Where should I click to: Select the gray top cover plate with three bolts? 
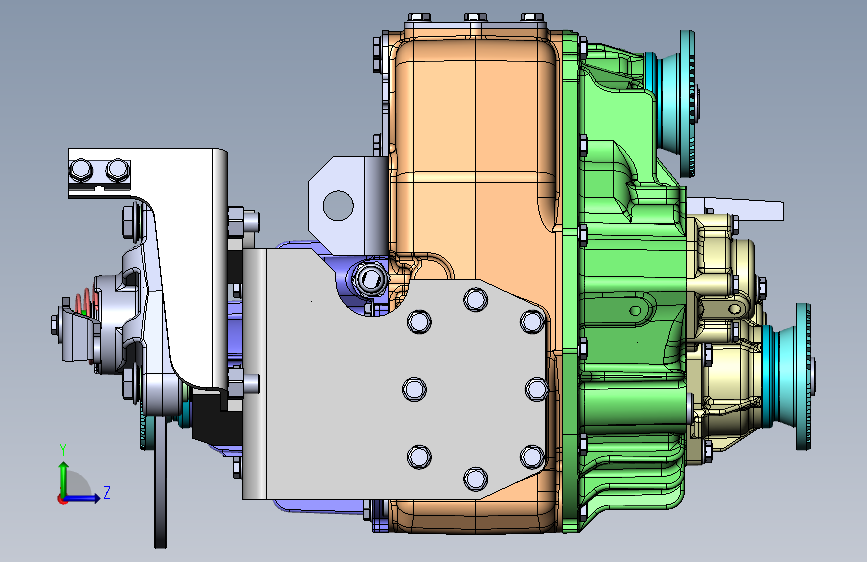click(x=476, y=24)
